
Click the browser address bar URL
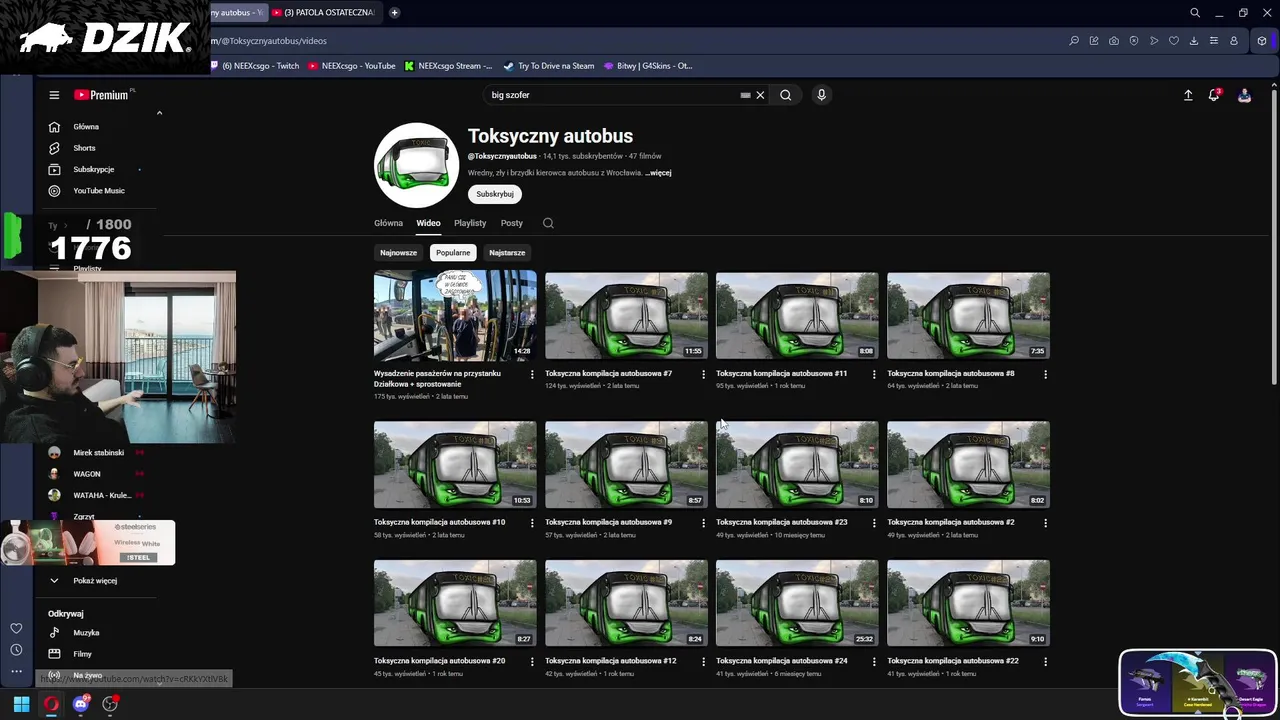coord(269,41)
